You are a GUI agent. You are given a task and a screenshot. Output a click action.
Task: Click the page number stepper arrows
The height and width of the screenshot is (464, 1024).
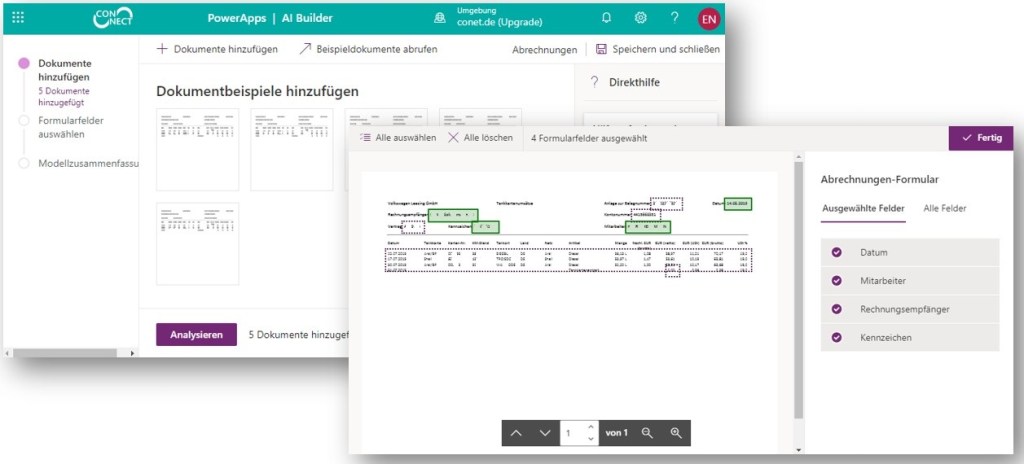click(x=591, y=433)
